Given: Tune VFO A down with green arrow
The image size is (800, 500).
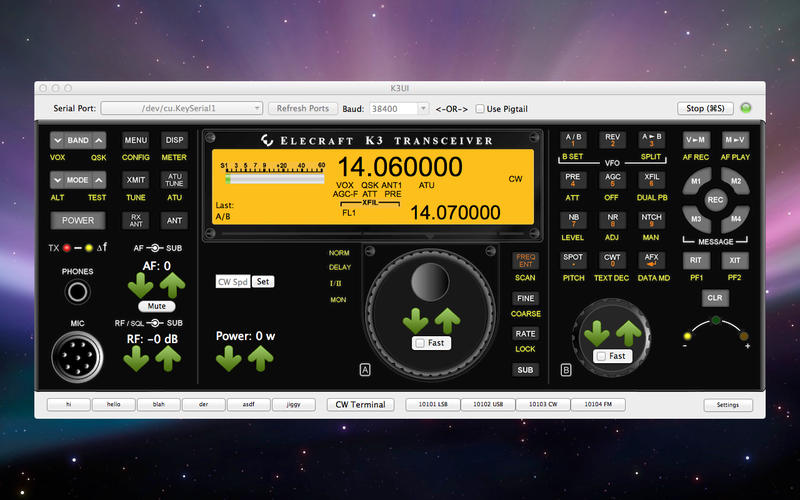Looking at the screenshot, I should point(414,322).
